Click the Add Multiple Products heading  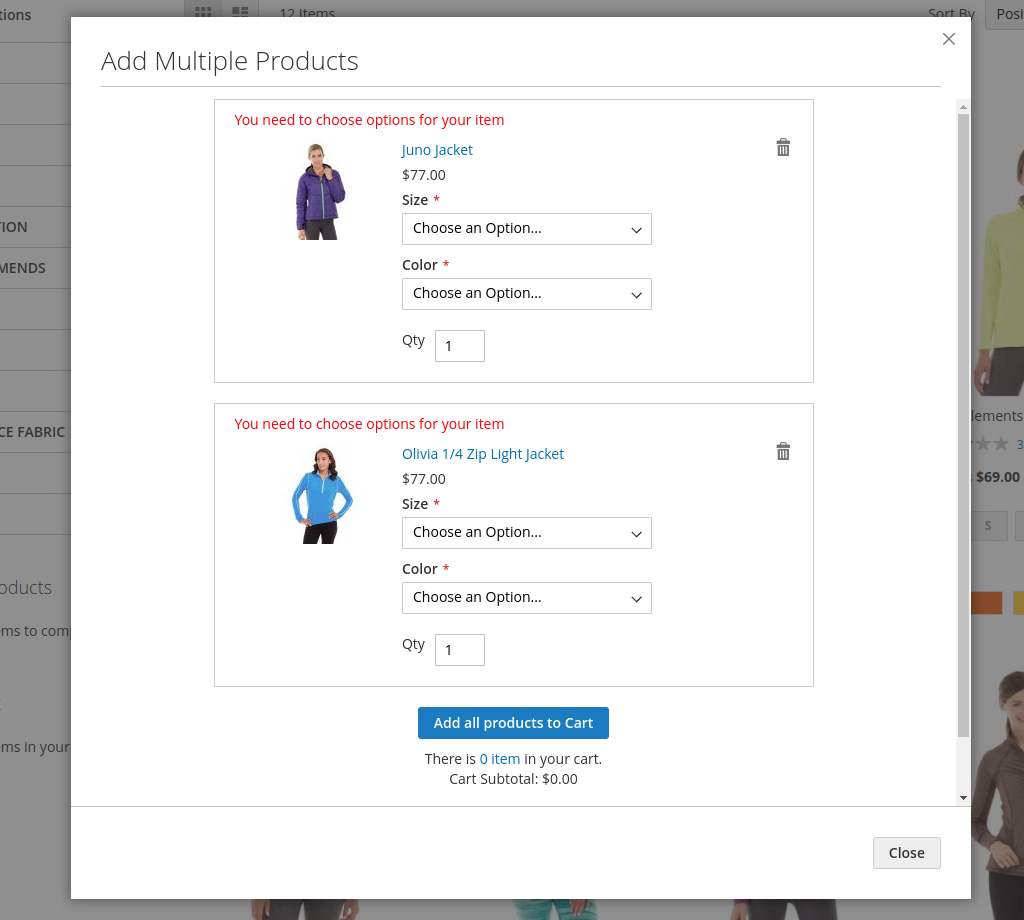coord(230,61)
